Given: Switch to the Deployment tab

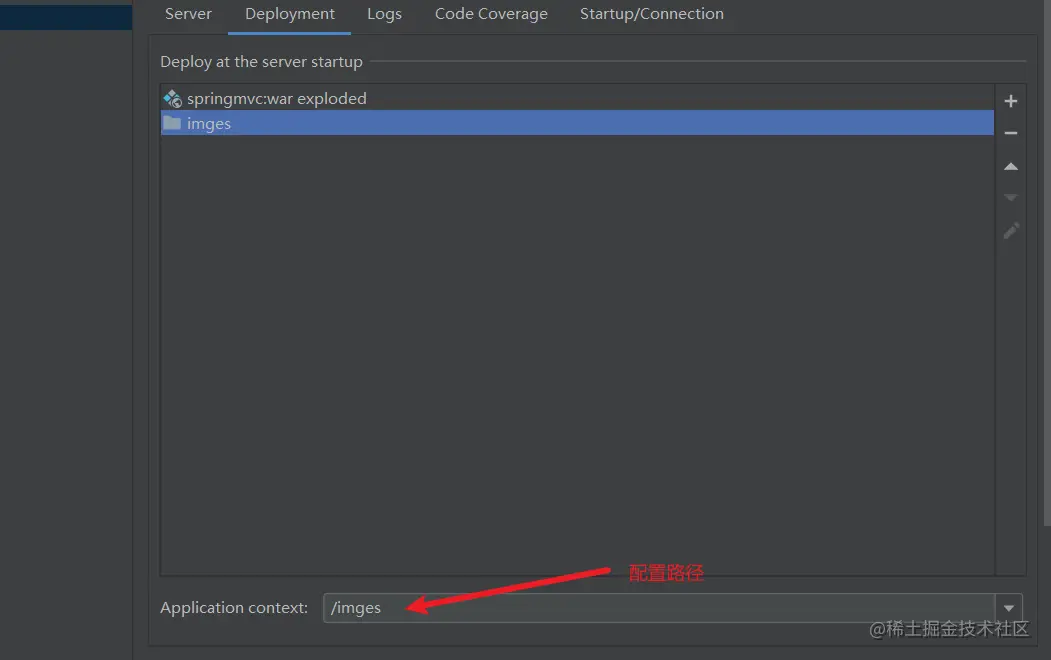Looking at the screenshot, I should point(290,14).
